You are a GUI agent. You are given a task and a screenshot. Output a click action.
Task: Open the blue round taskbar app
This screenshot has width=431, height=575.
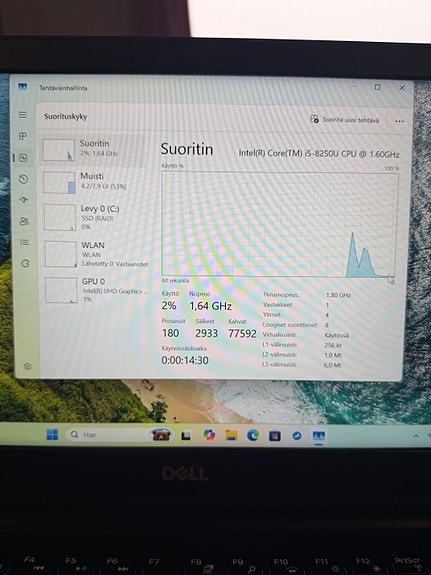coord(297,436)
